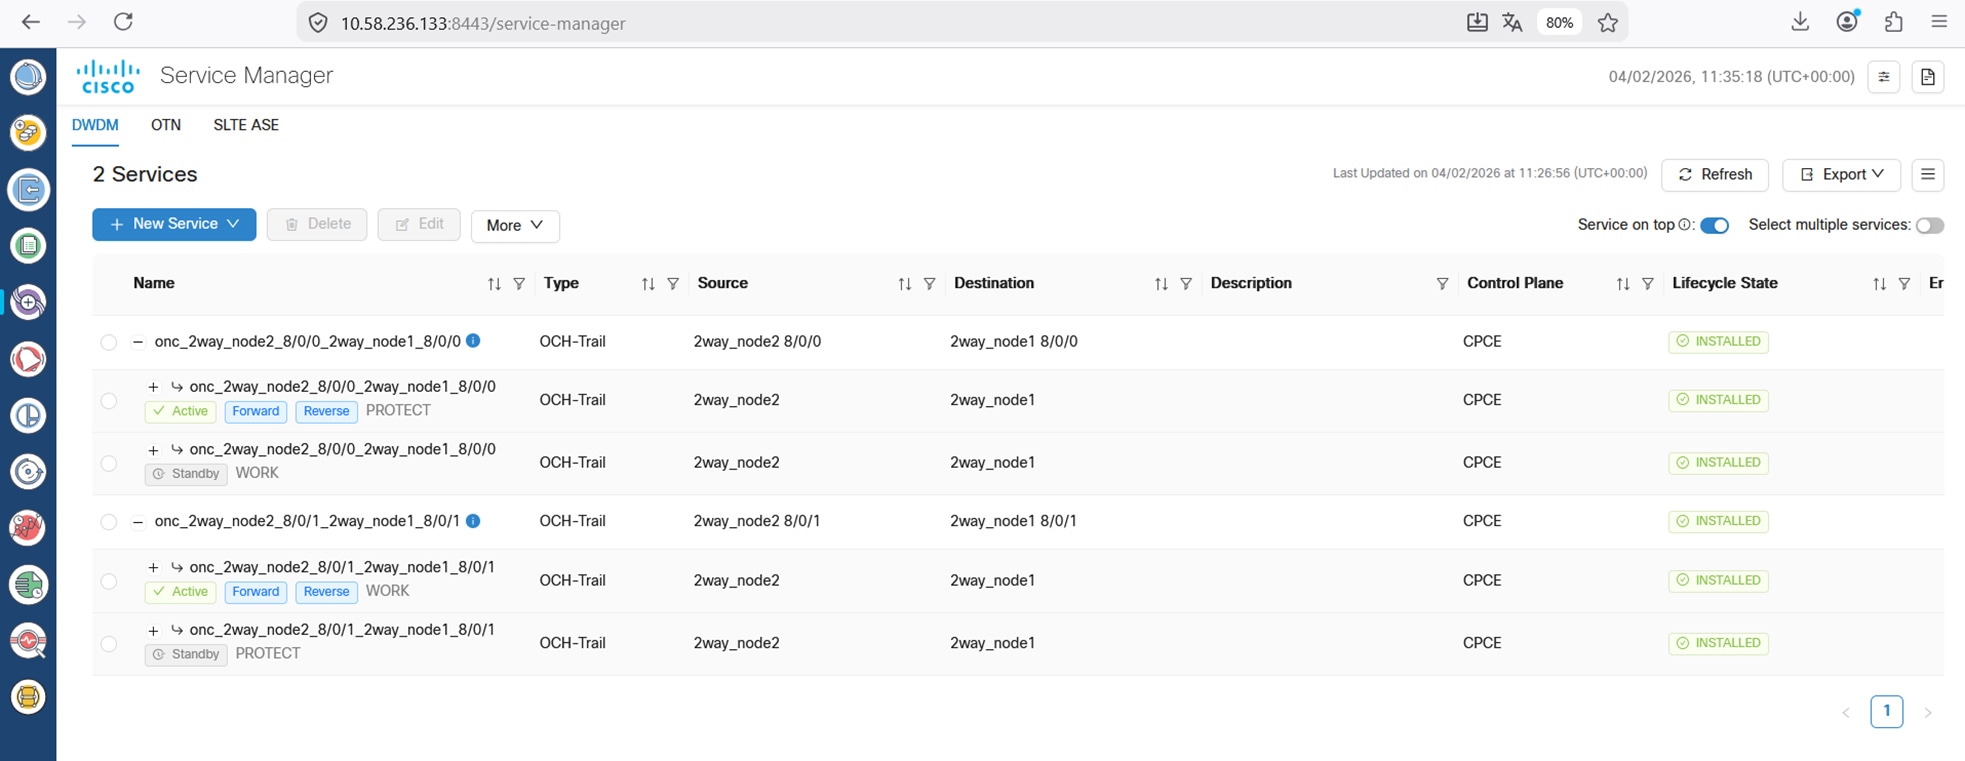Expand the 8/0/1 Standby PROTECT sub-row
This screenshot has height=761, width=1965.
pyautogui.click(x=153, y=630)
